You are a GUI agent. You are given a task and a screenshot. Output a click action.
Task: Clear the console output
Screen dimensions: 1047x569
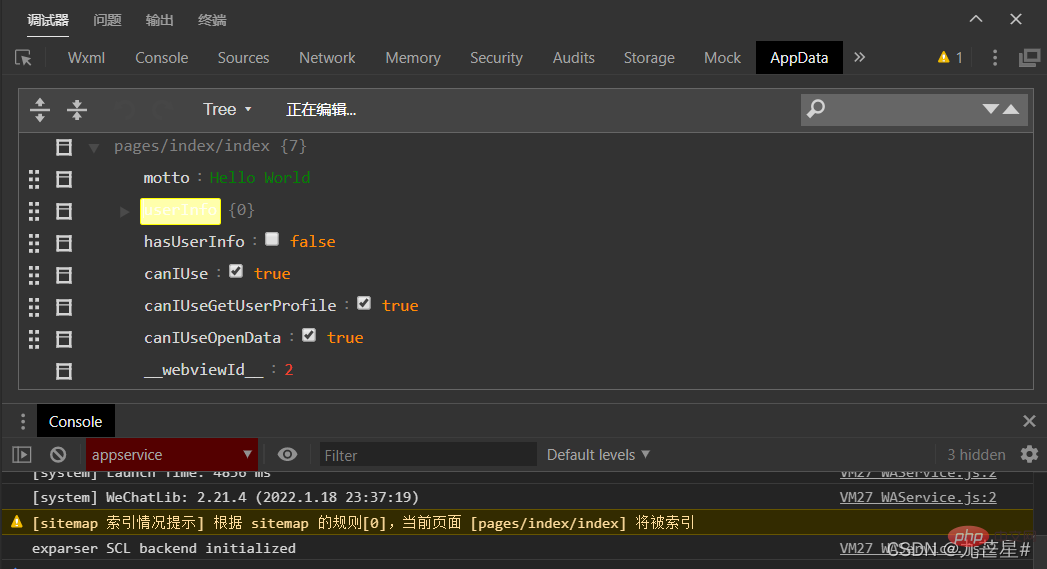(x=58, y=455)
